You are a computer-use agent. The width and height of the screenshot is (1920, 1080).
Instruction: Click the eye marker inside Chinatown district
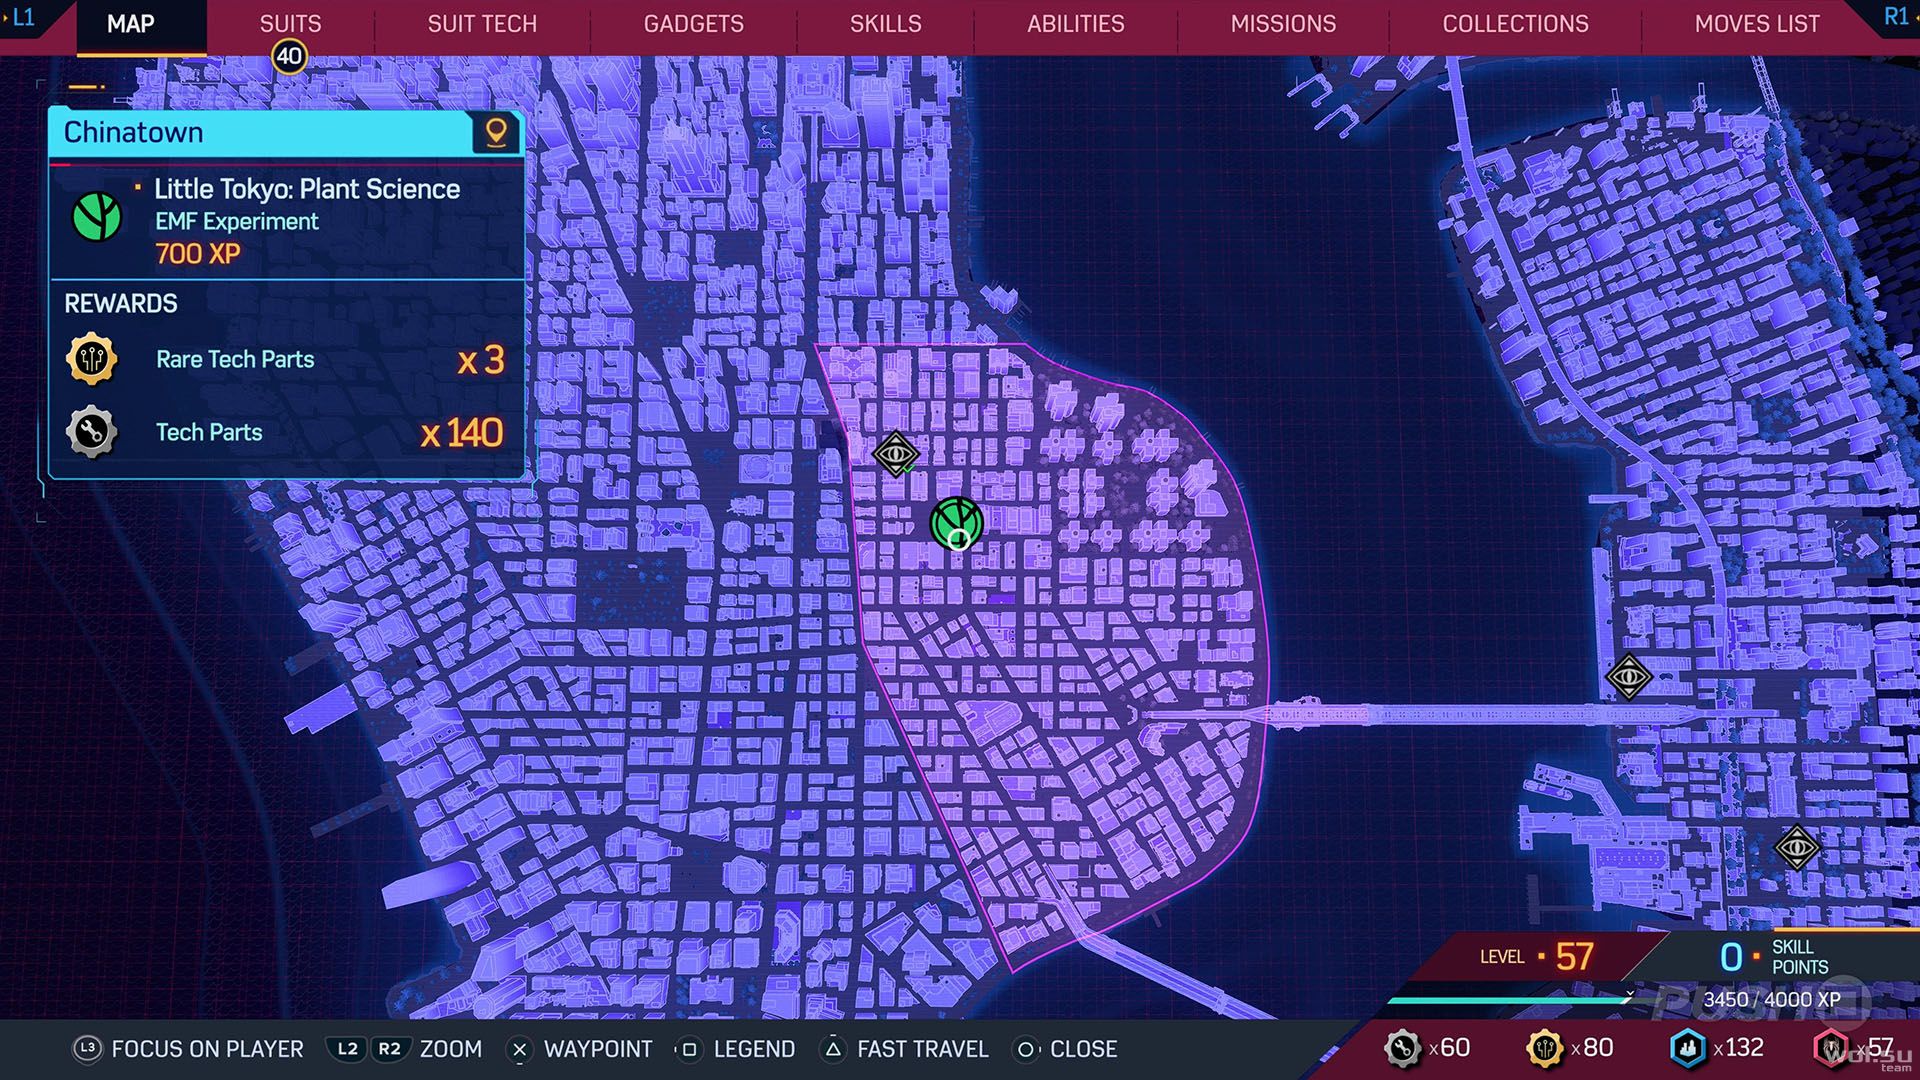coord(895,455)
